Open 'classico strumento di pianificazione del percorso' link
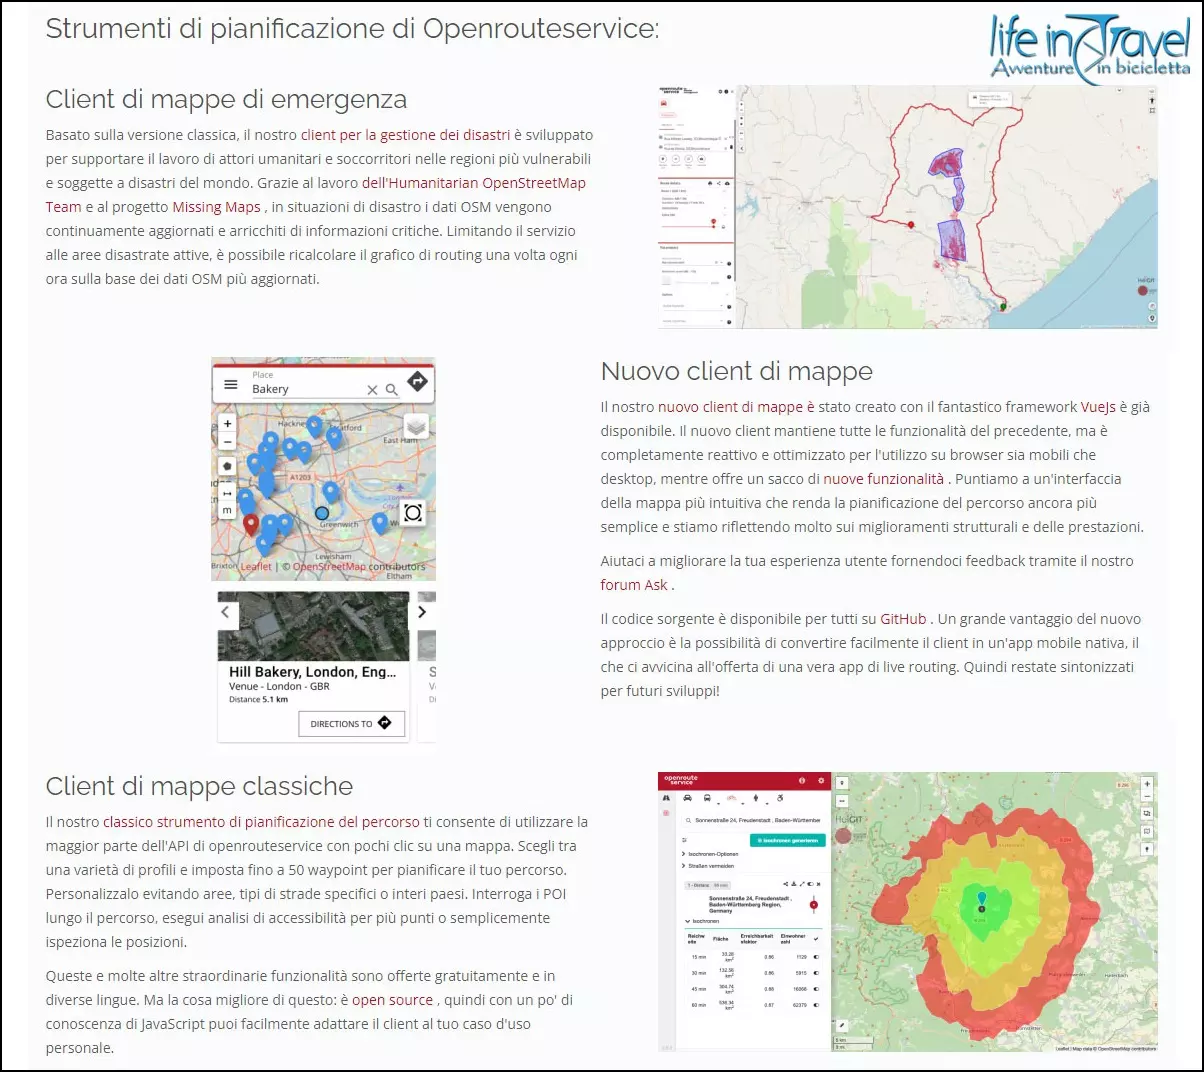Screen dimensions: 1204x1072 tap(261, 822)
